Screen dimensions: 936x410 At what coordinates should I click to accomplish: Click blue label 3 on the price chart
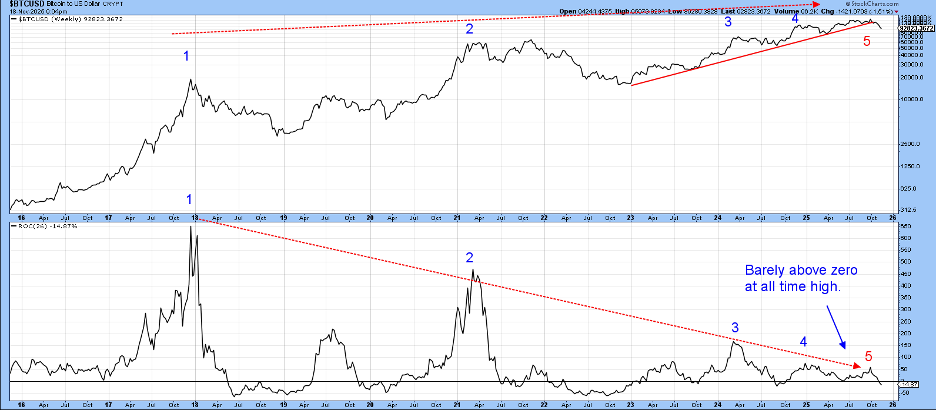(728, 22)
